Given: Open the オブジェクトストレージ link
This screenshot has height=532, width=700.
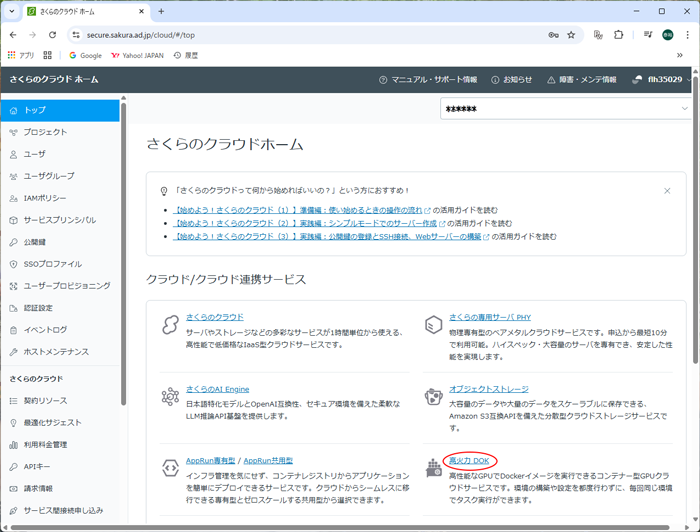Looking at the screenshot, I should [488, 389].
